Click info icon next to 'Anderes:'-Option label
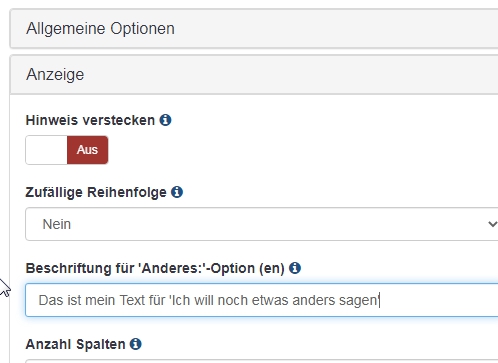498x363 pixels. tap(295, 268)
